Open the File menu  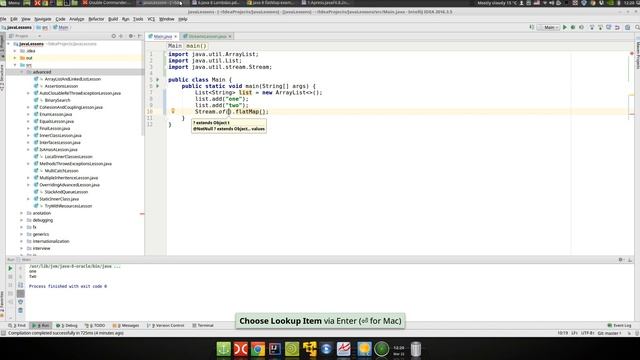point(3,19)
